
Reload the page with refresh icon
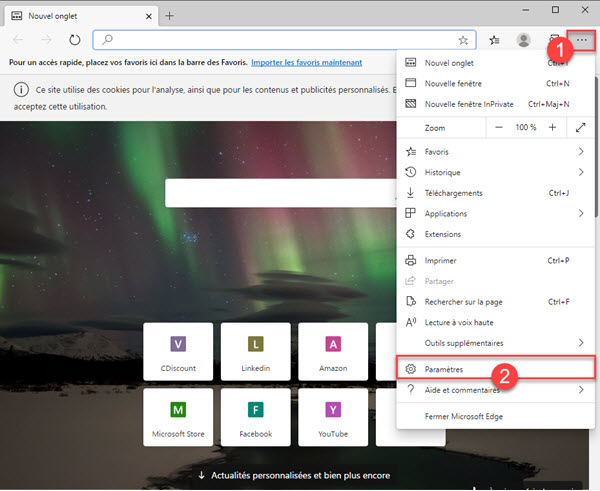75,39
